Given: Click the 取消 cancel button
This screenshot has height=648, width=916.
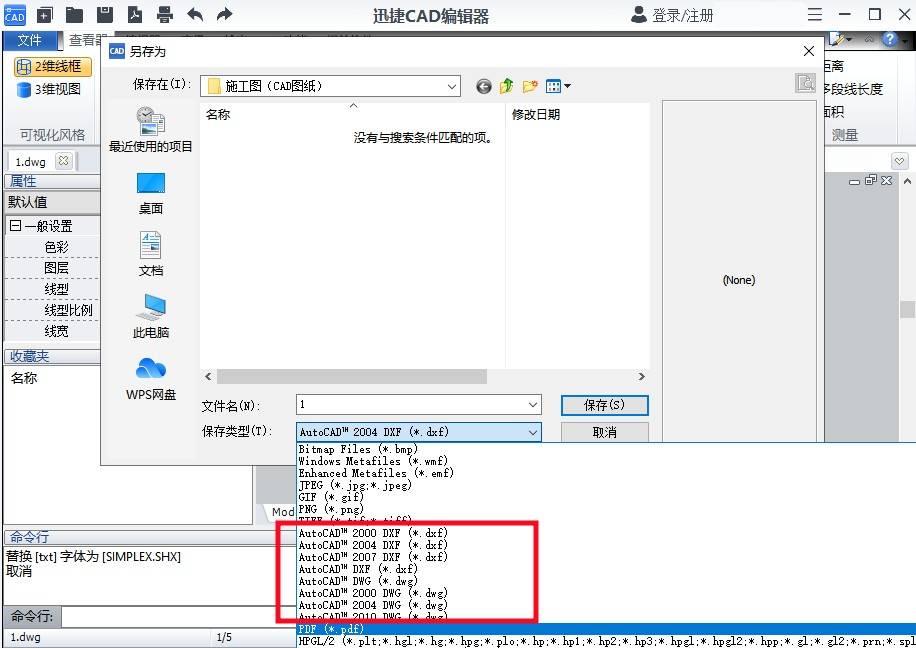Looking at the screenshot, I should tap(605, 432).
